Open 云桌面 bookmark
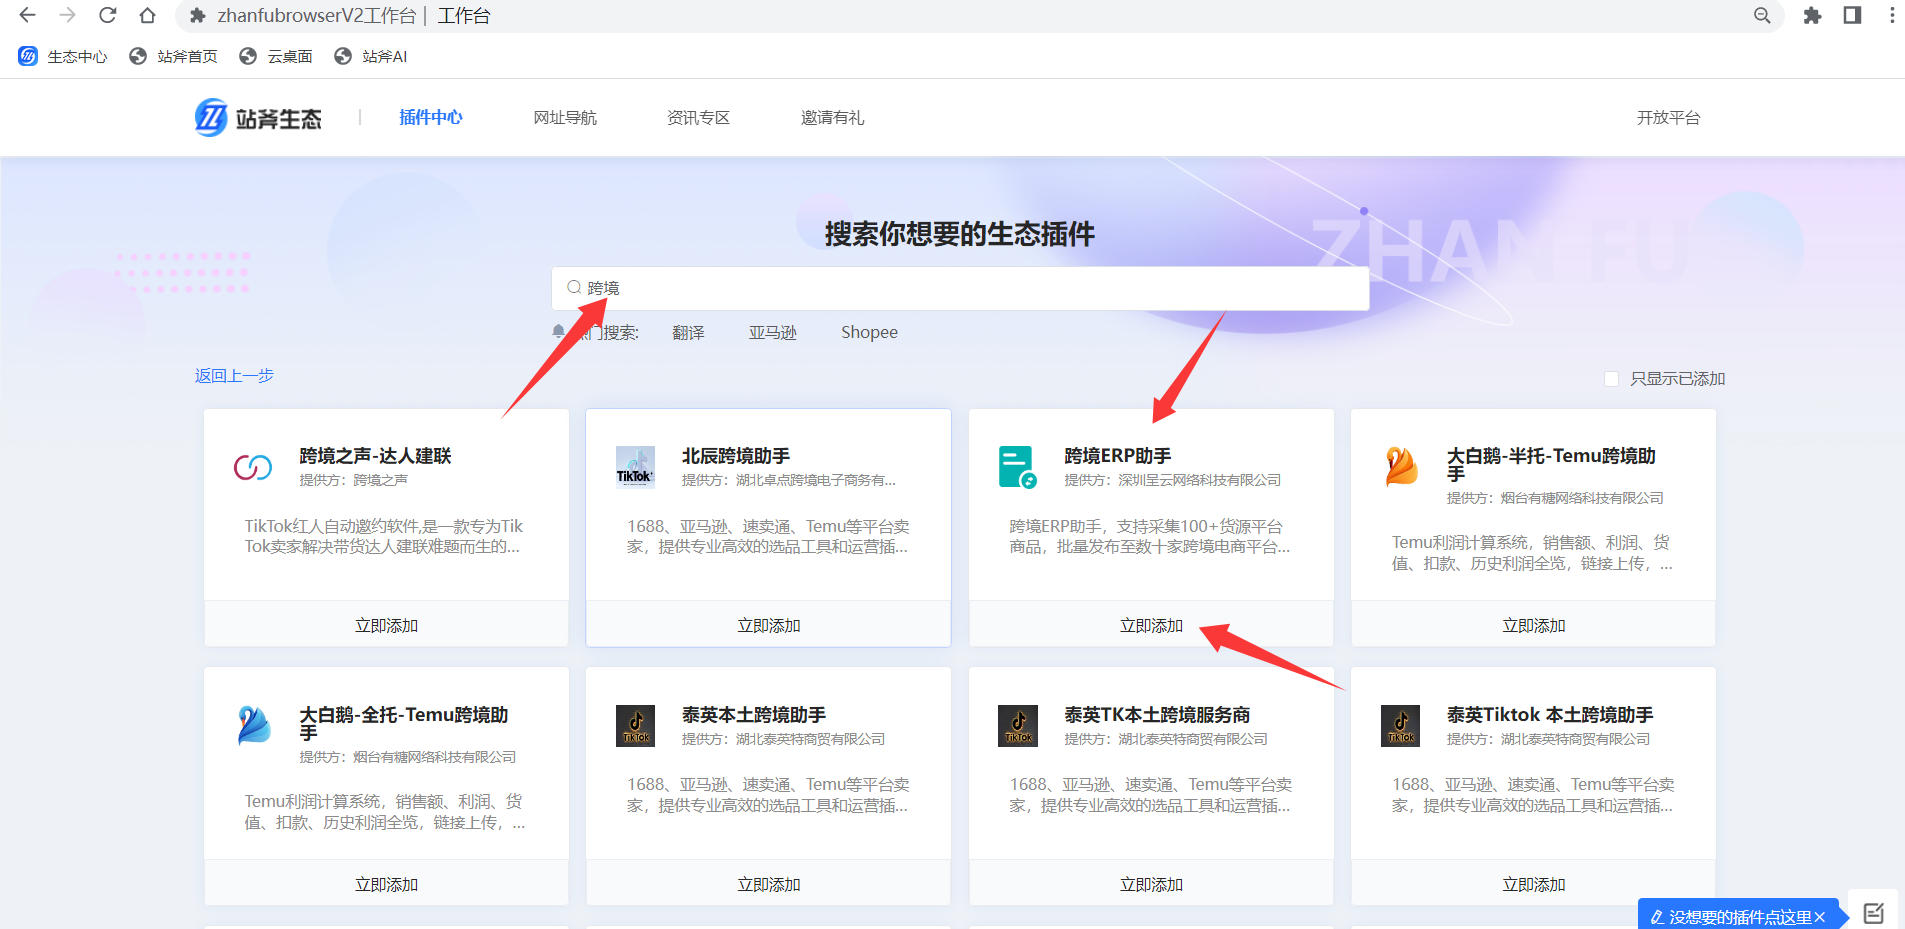The height and width of the screenshot is (929, 1905). [276, 56]
